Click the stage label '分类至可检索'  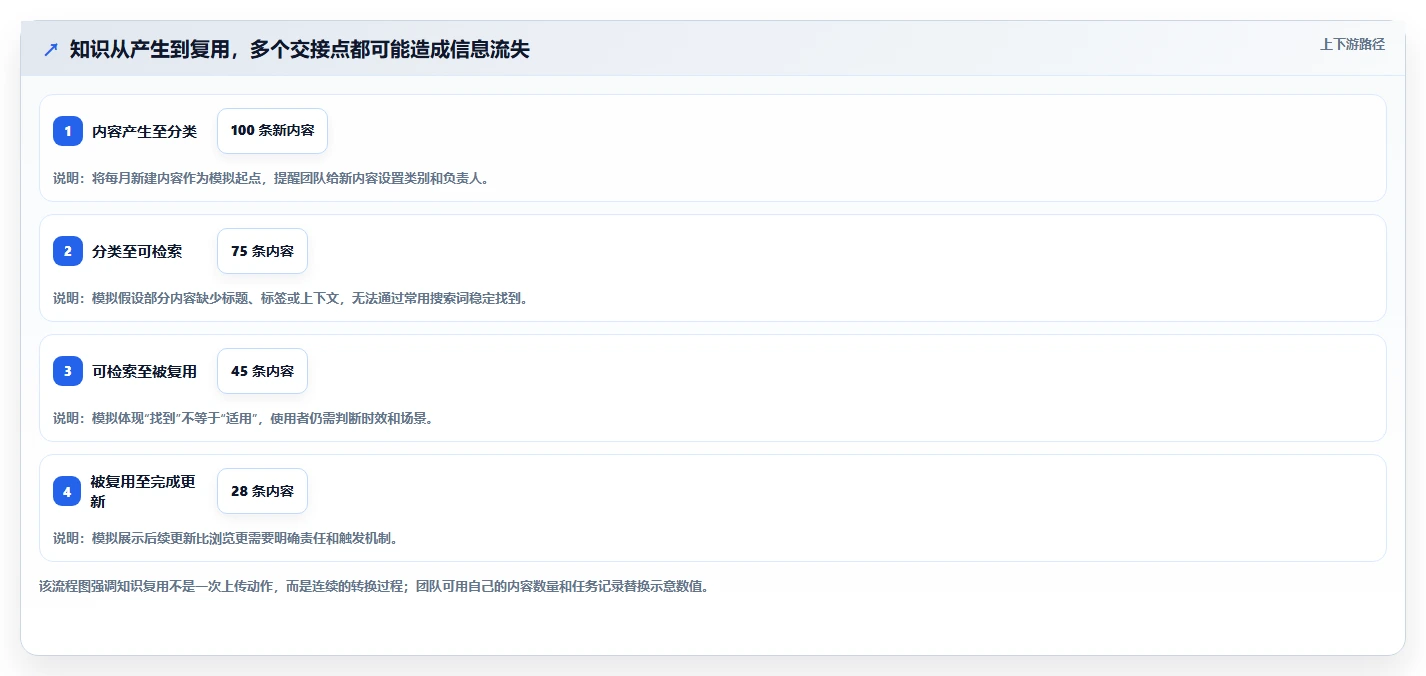pyautogui.click(x=137, y=251)
